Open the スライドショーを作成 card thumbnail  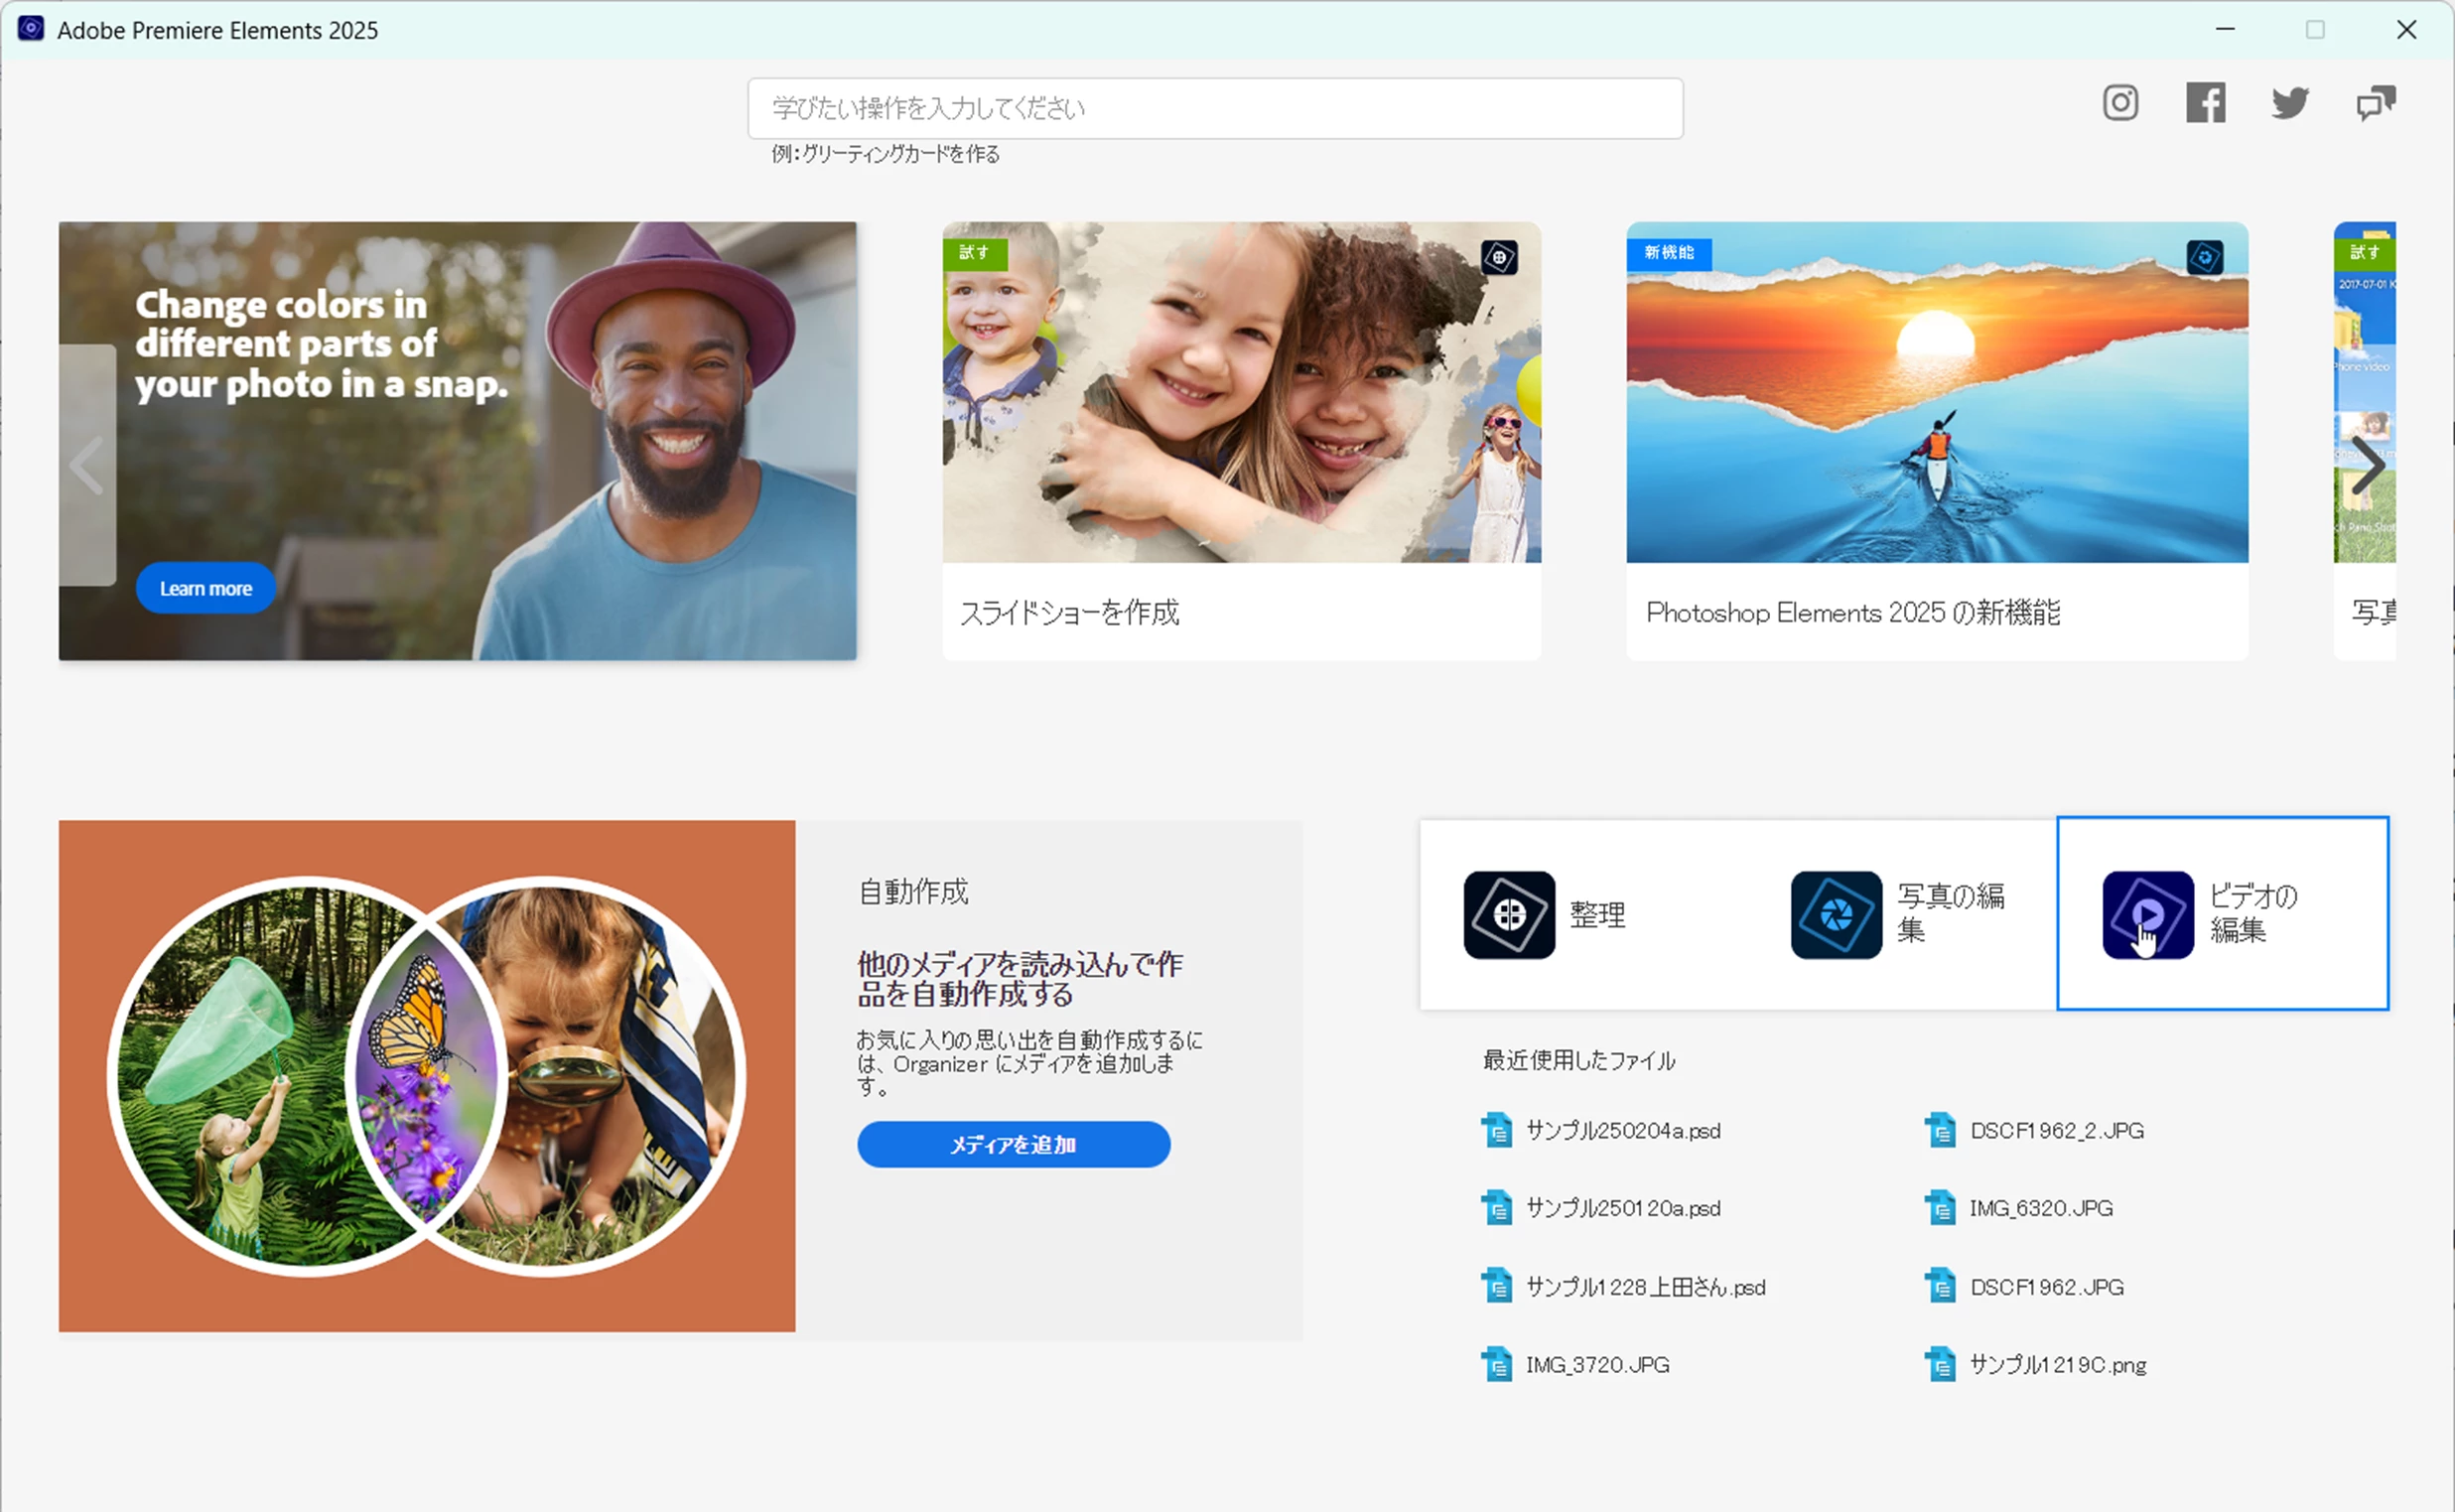[1241, 392]
